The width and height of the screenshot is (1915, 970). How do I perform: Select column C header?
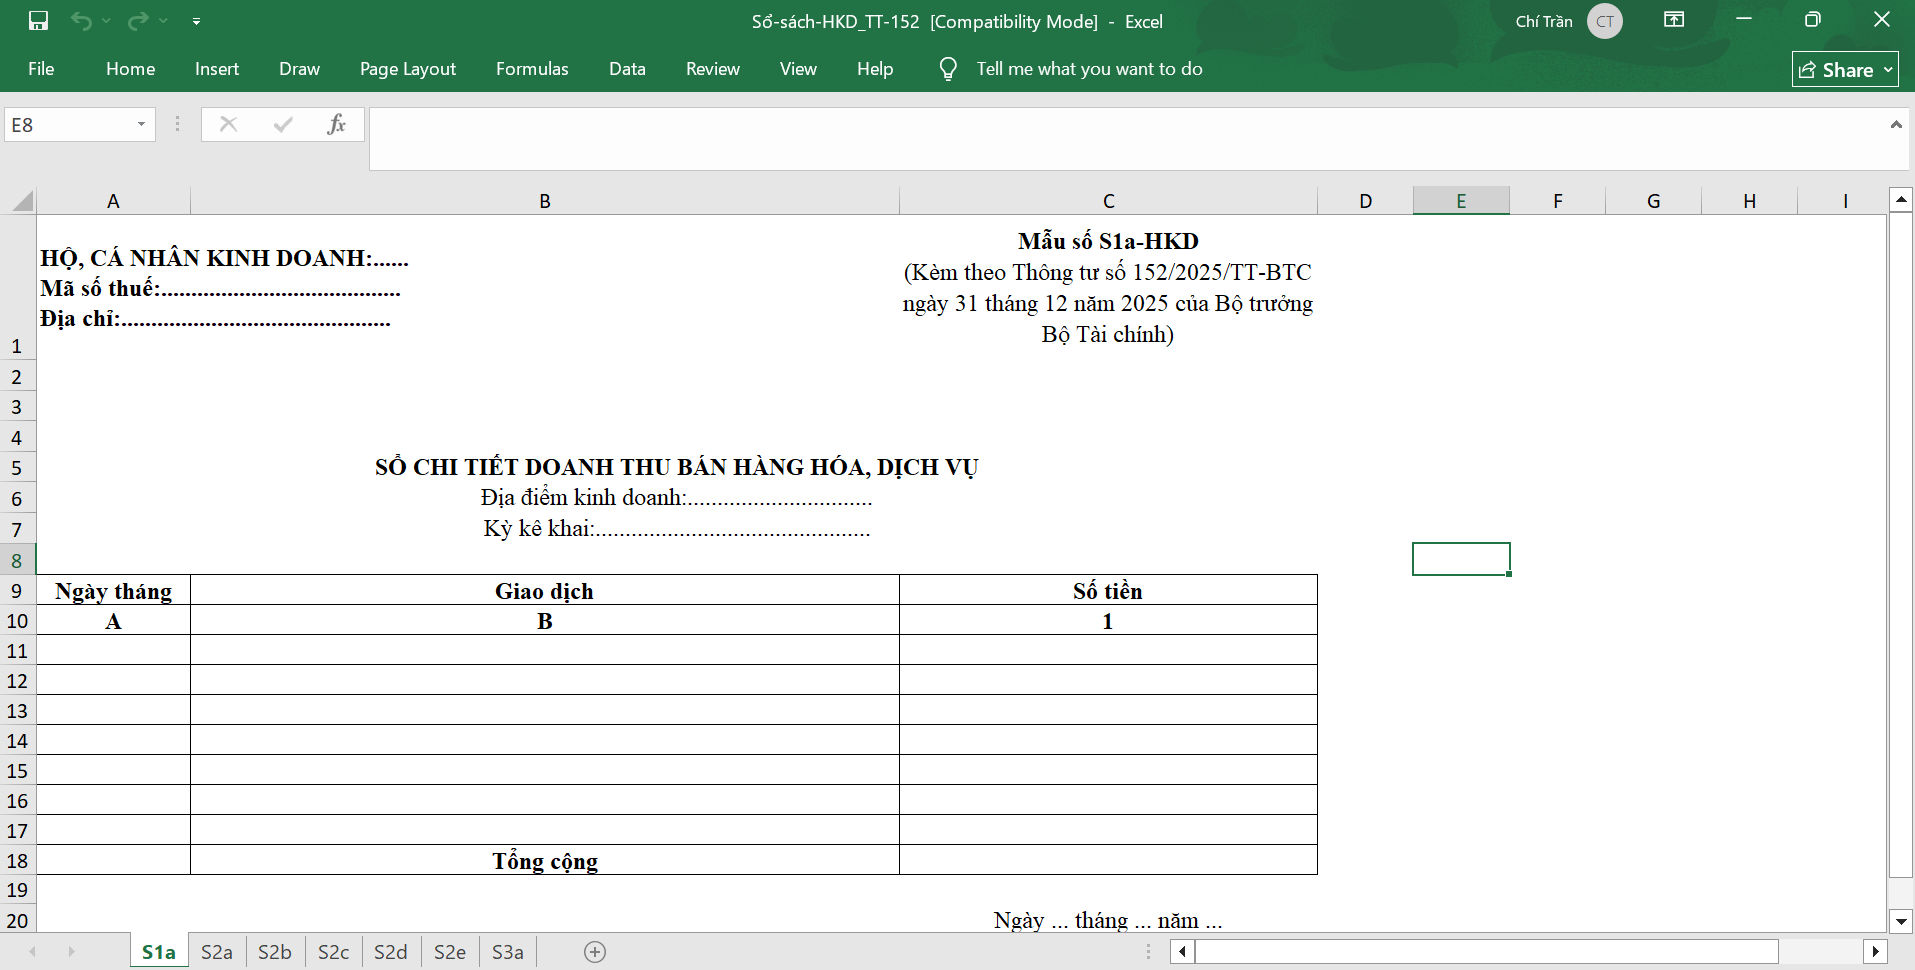coord(1108,201)
